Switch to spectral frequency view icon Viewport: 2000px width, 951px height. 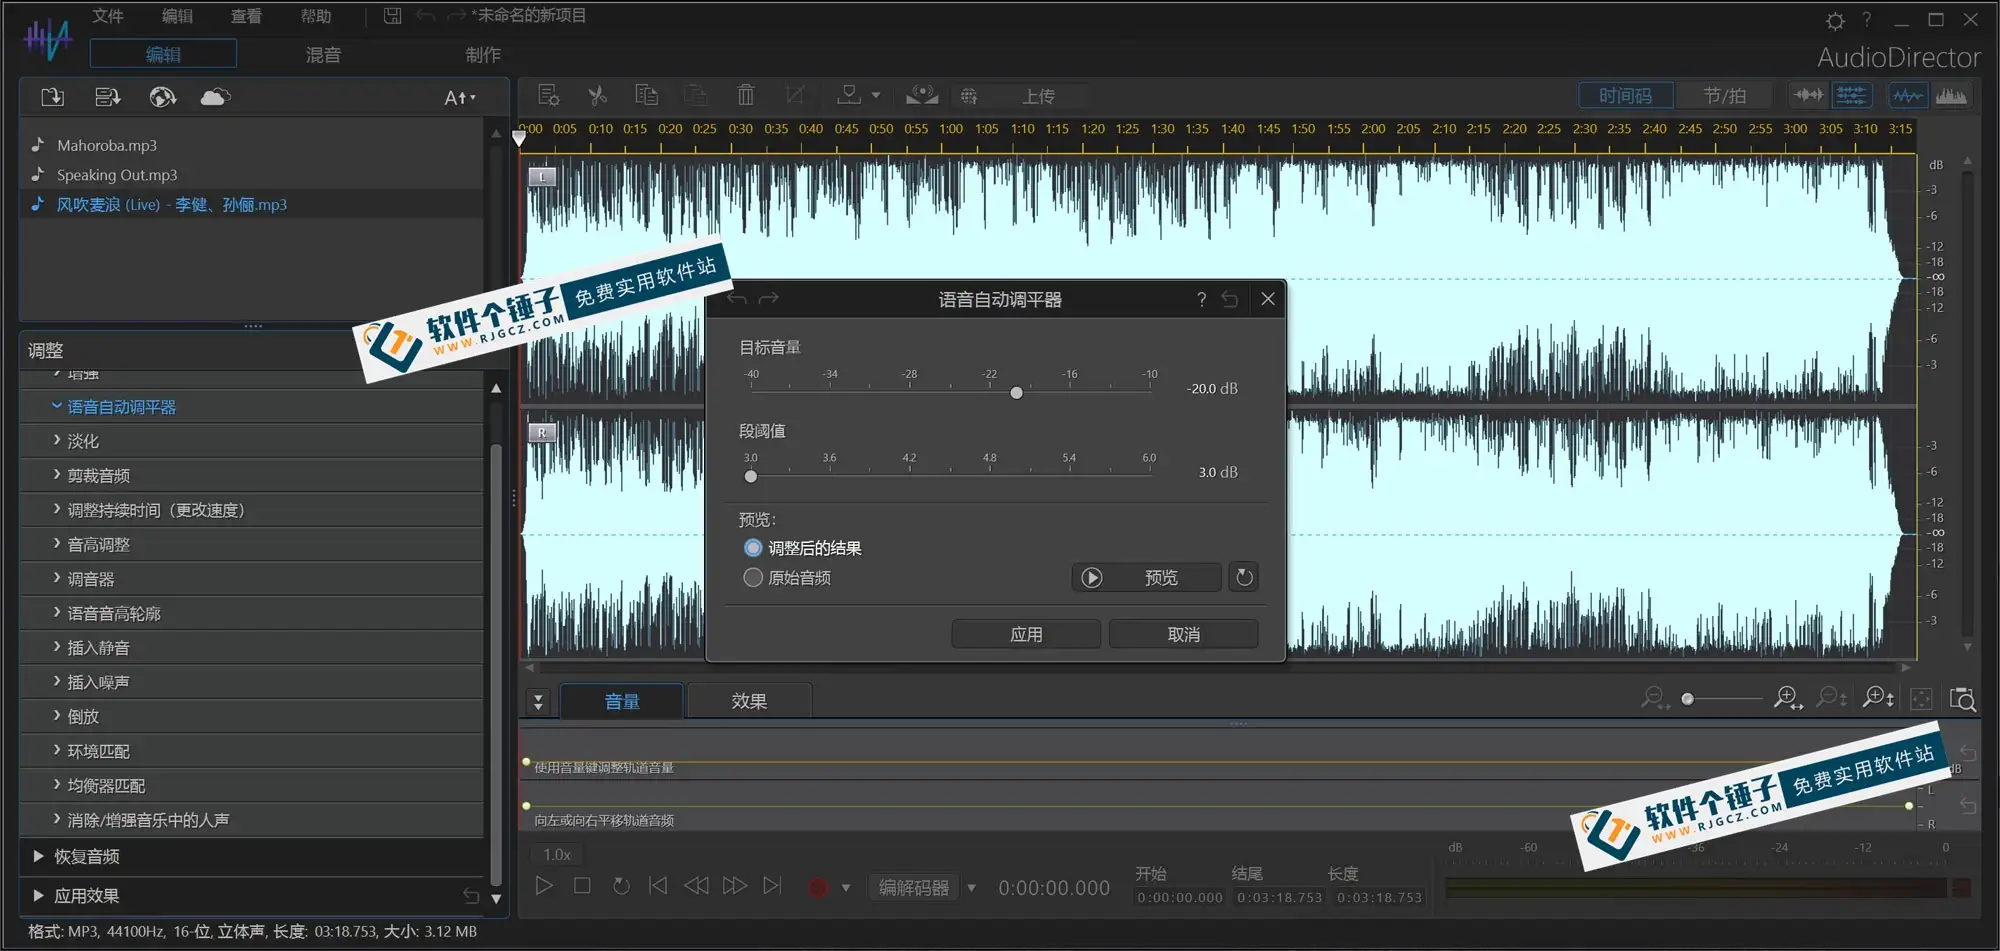(x=1951, y=94)
